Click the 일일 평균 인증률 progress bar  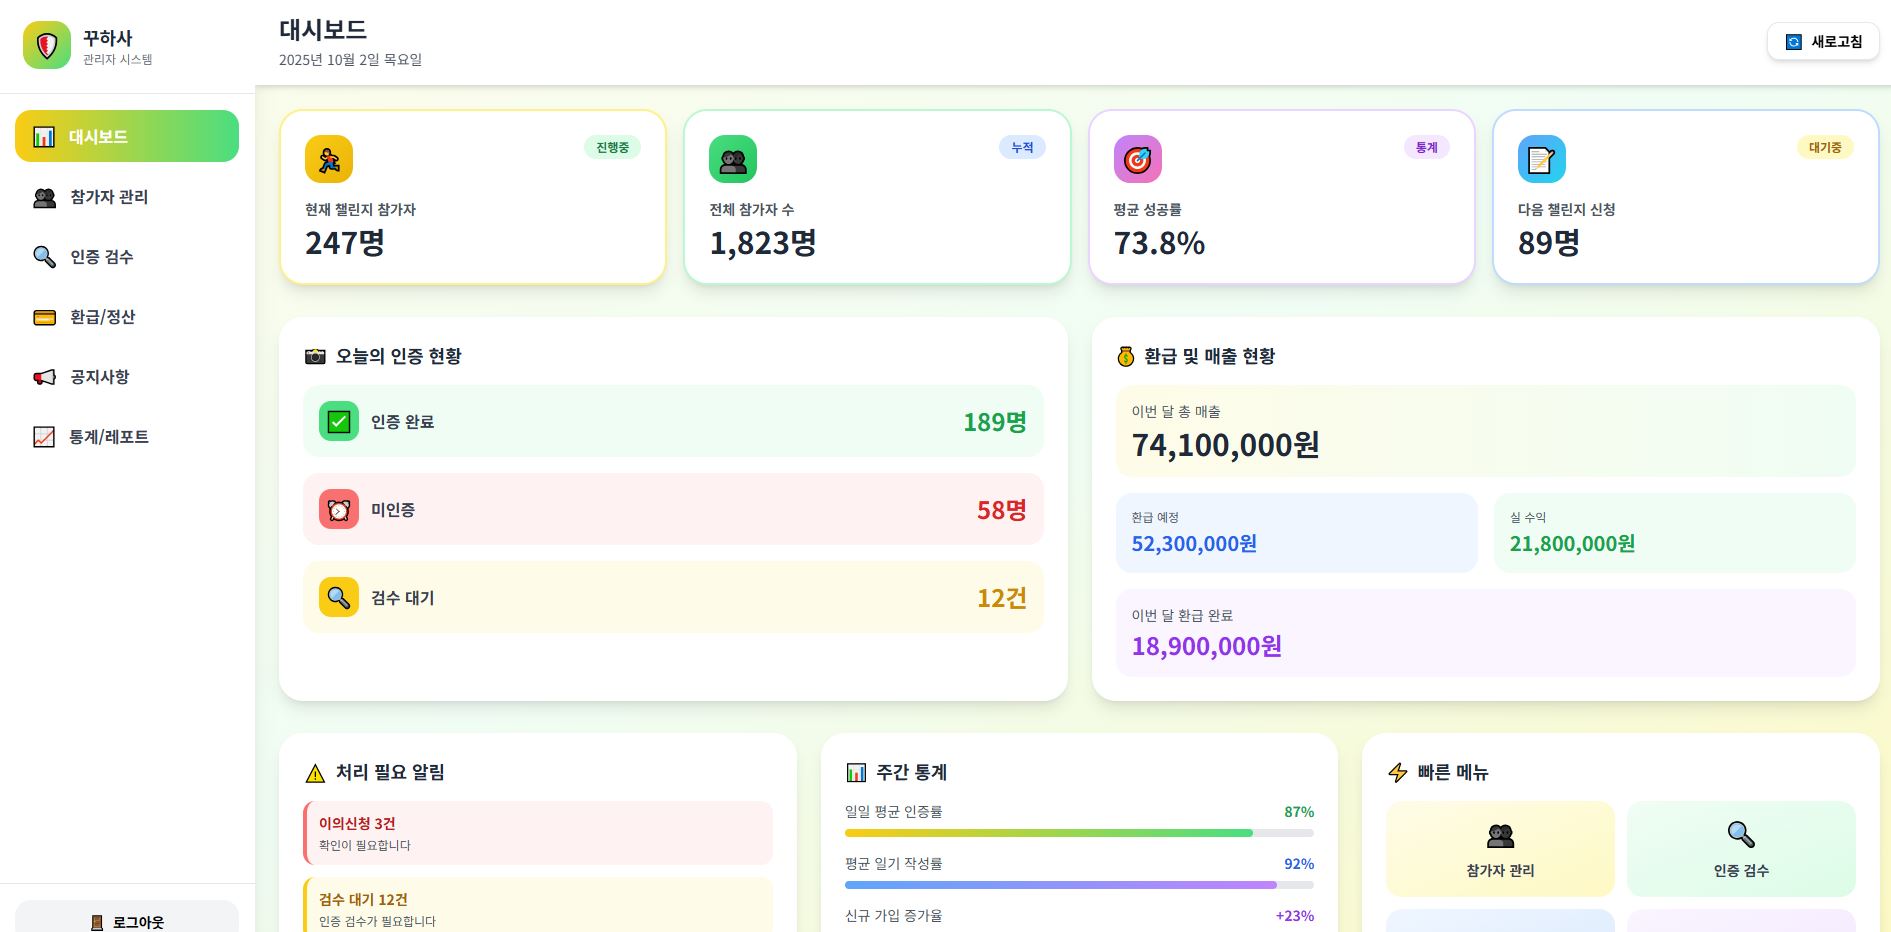click(x=1079, y=833)
